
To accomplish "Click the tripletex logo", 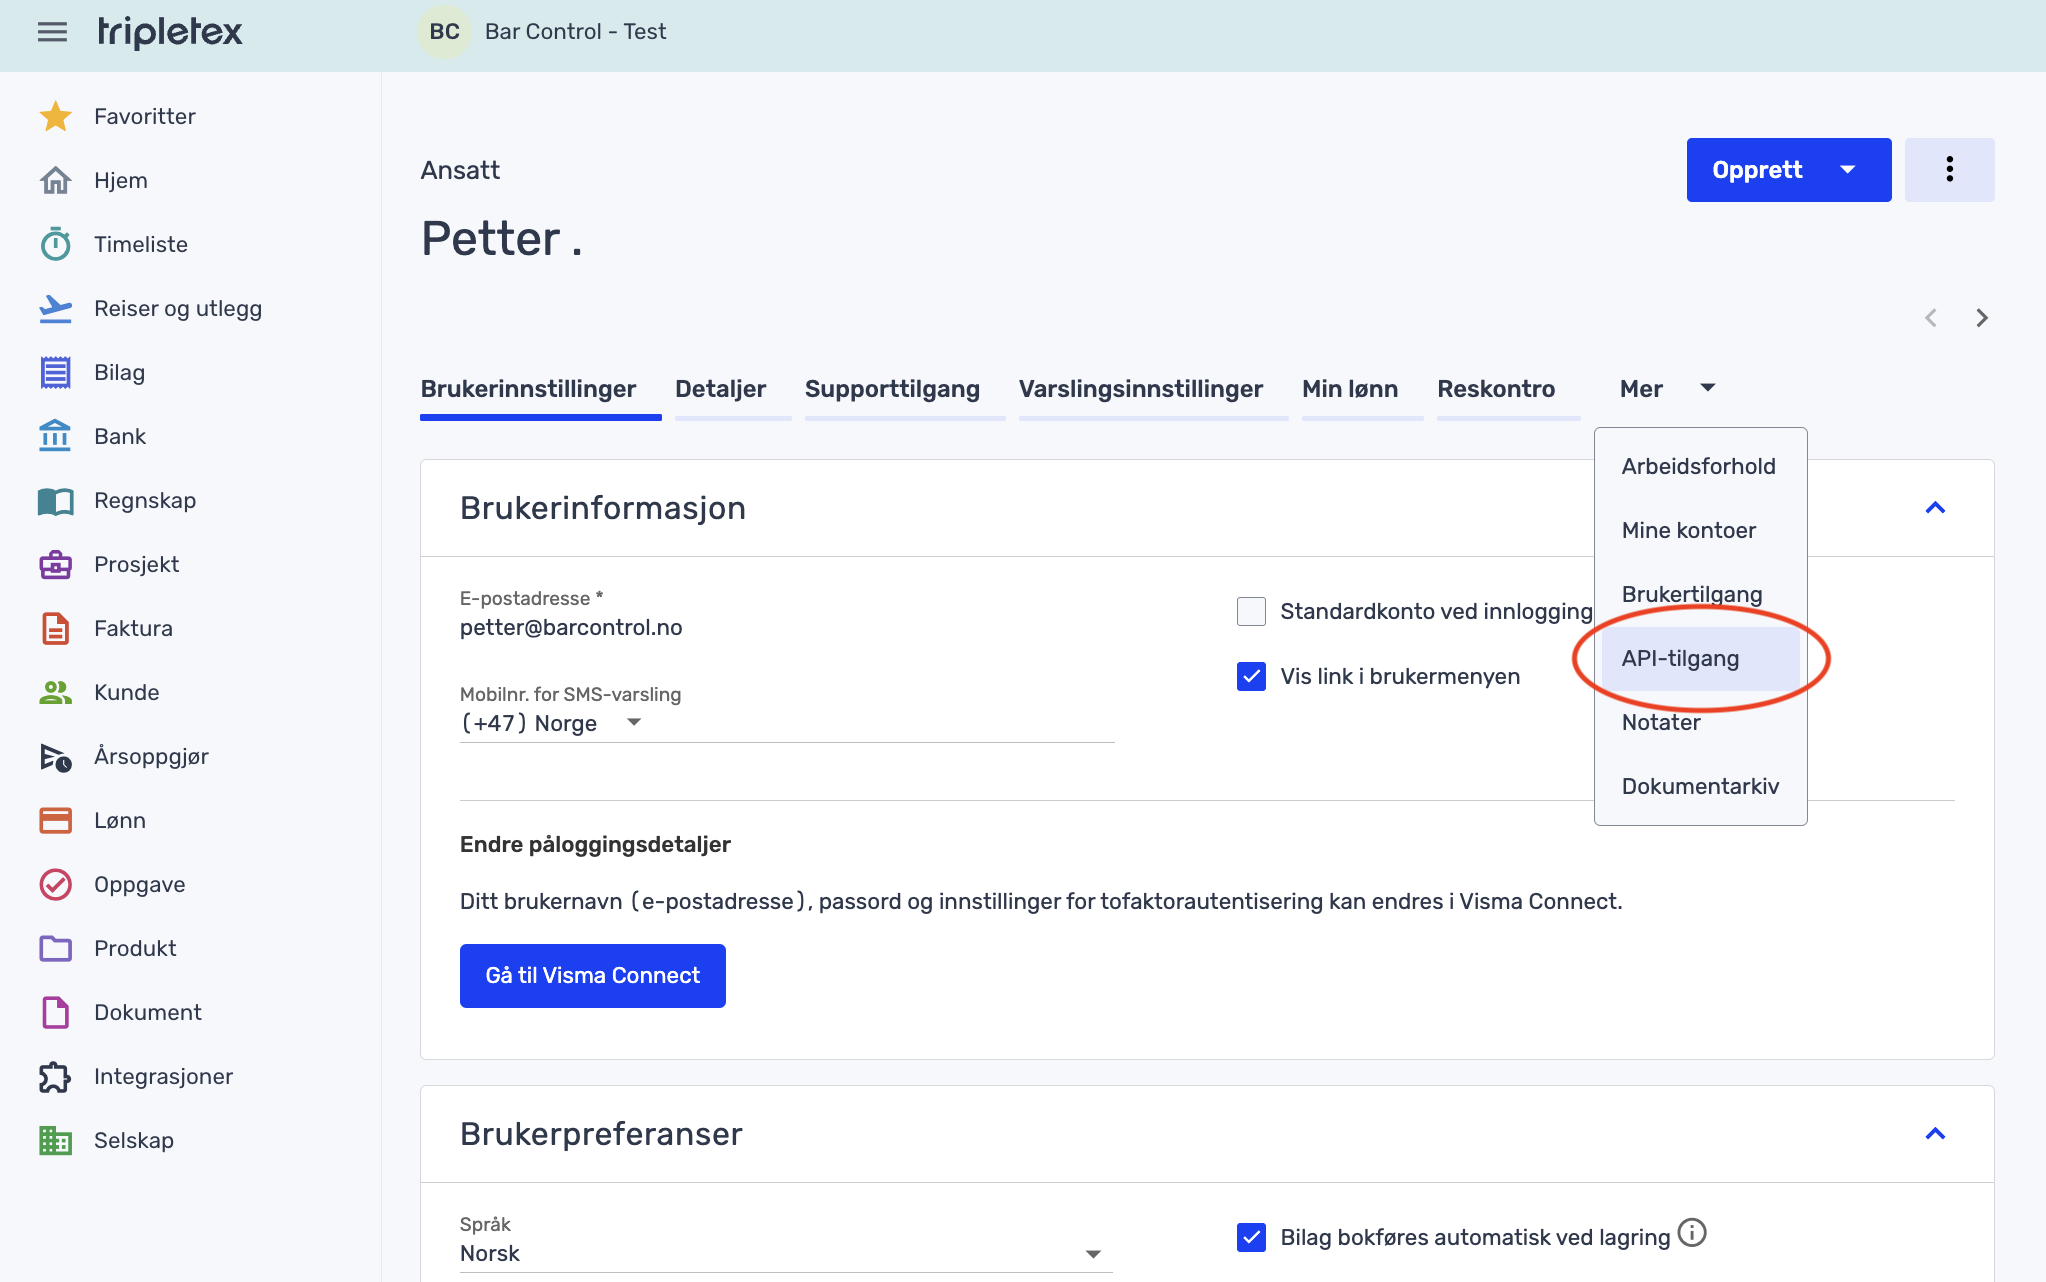I will pos(170,32).
